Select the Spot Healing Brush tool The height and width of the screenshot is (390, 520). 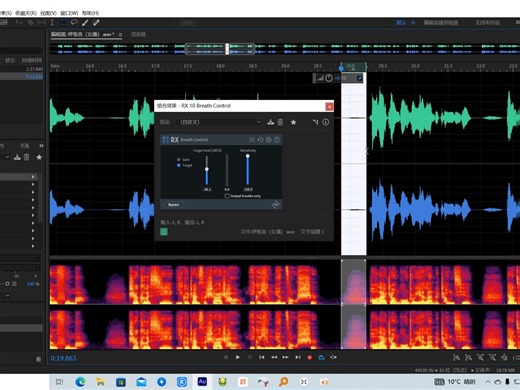96,23
